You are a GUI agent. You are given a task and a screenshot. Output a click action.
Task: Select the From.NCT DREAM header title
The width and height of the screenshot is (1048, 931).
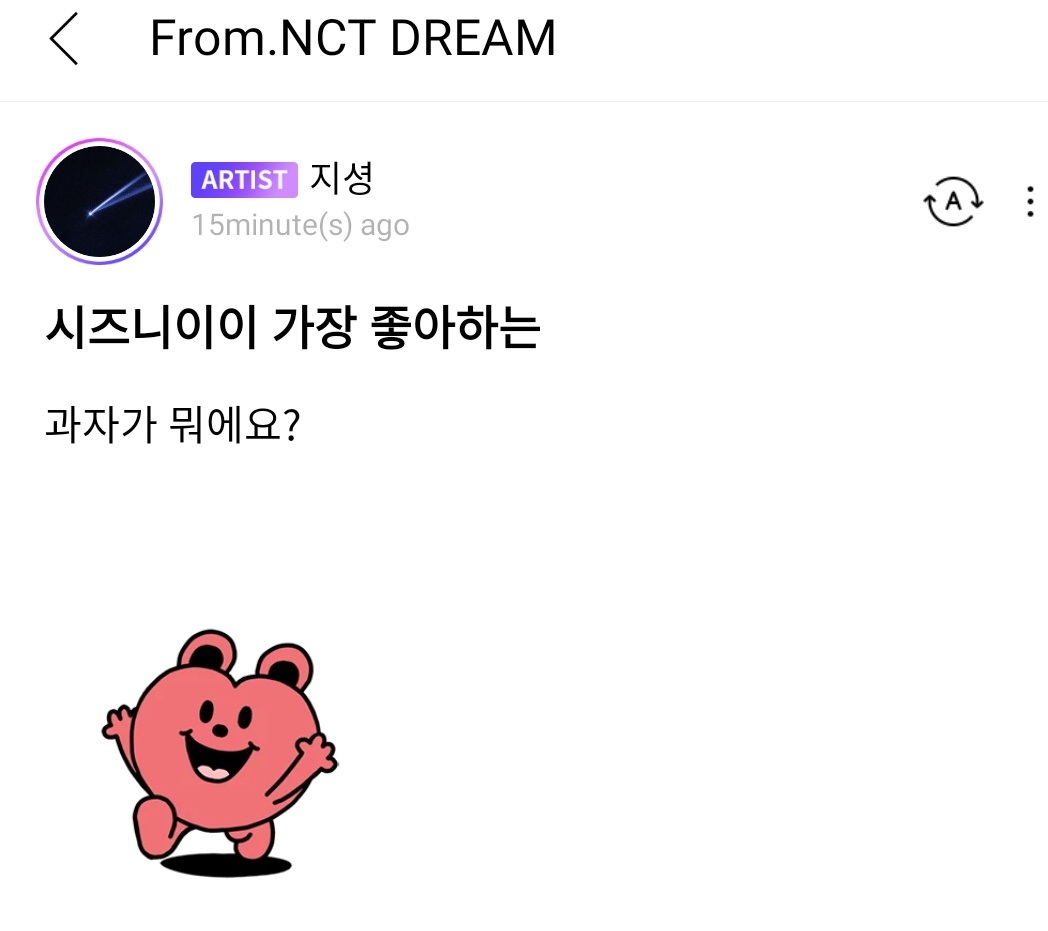353,38
